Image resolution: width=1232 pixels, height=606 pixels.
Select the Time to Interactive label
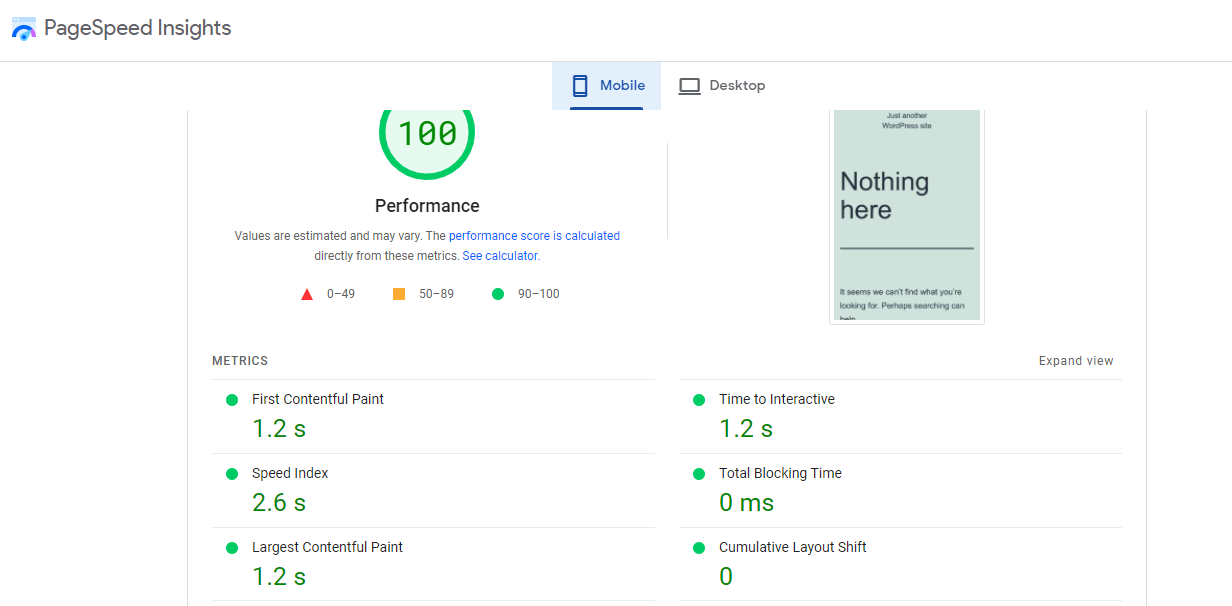777,399
